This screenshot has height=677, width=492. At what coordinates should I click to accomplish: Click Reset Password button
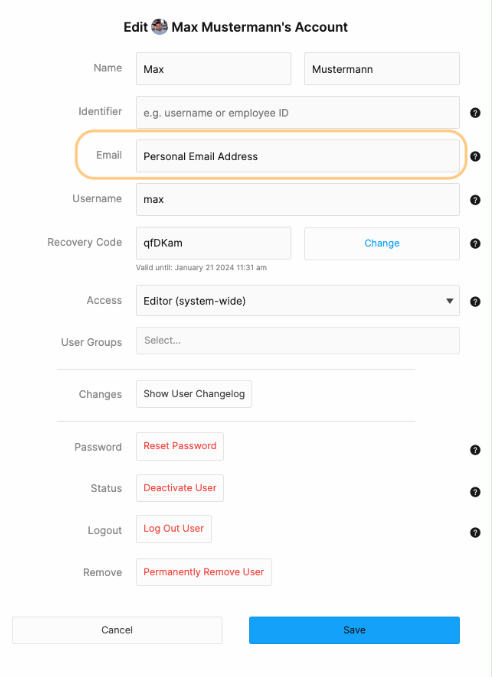coord(180,446)
